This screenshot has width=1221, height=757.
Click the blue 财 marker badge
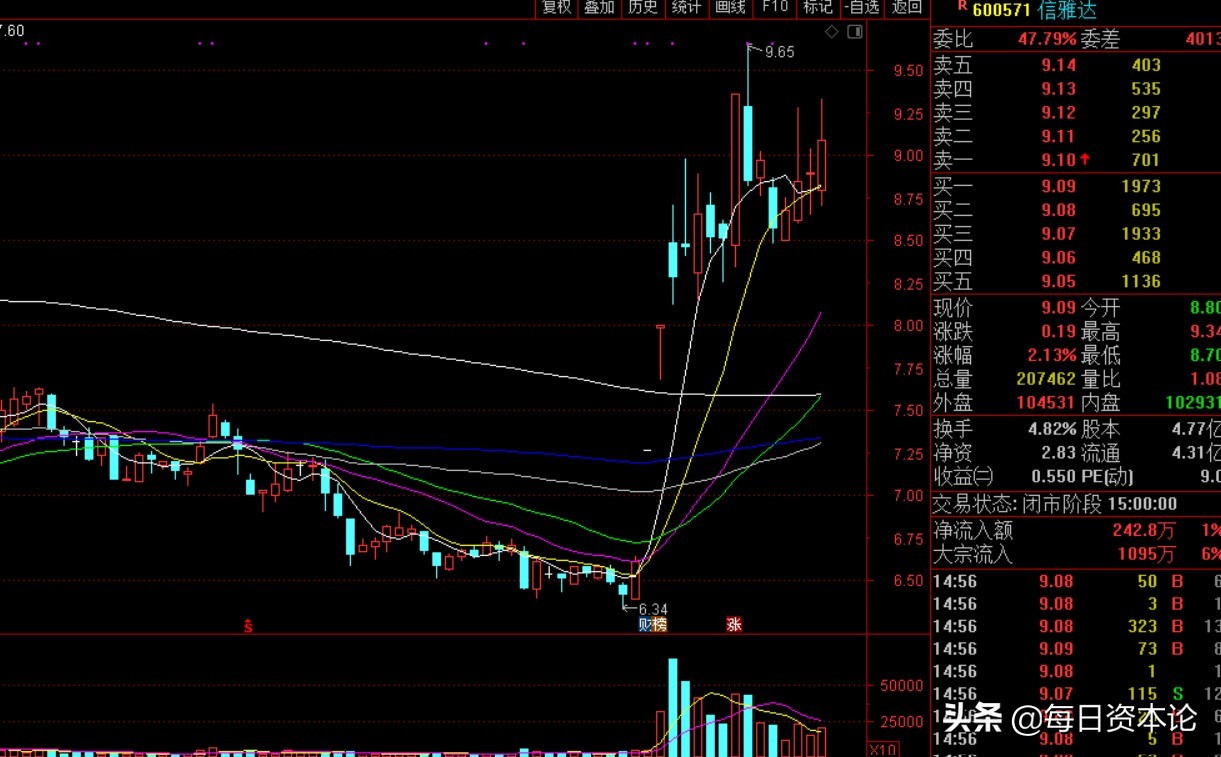click(x=646, y=625)
